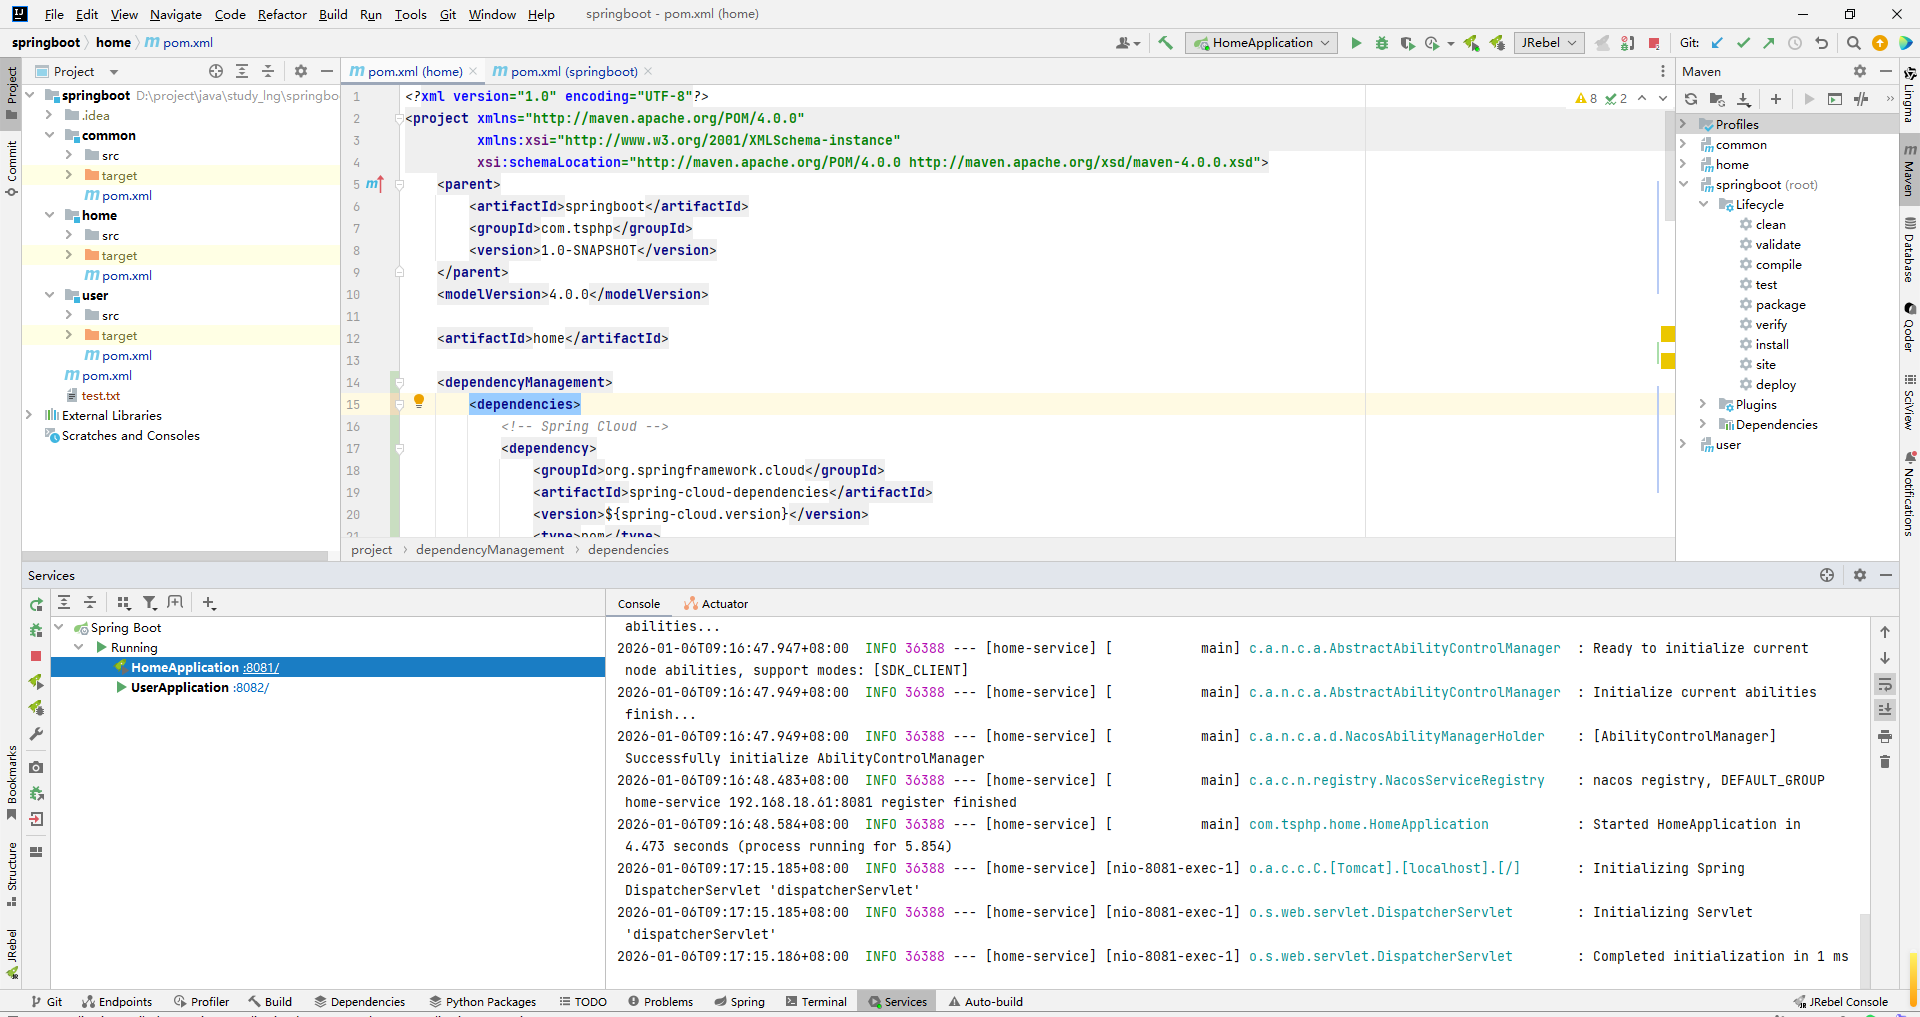Viewport: 1920px width, 1017px height.
Task: Switch to the pom.xml (springboot) tab
Action: (573, 71)
